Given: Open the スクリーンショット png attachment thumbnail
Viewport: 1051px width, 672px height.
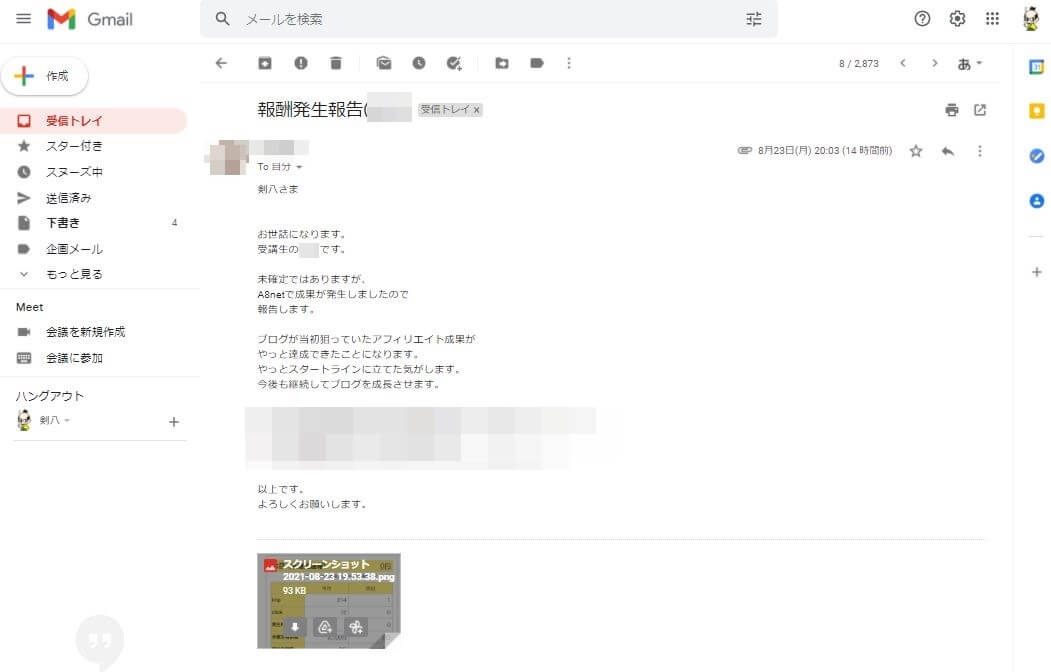Looking at the screenshot, I should pyautogui.click(x=328, y=601).
